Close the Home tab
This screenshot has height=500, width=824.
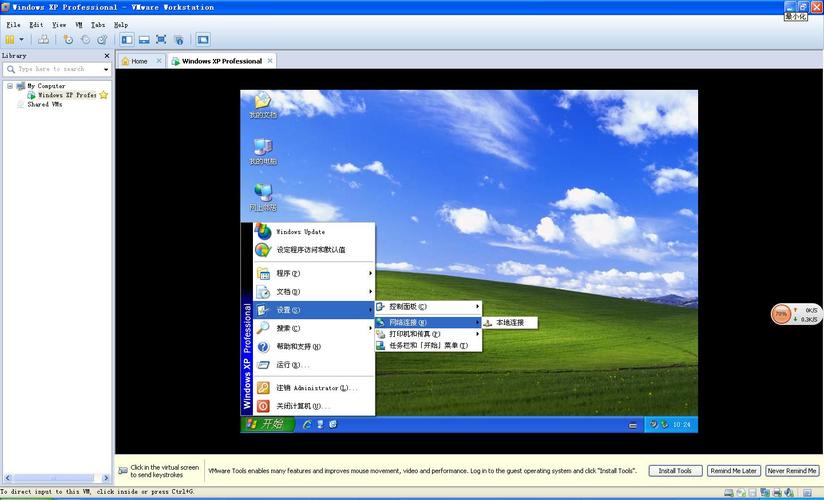pyautogui.click(x=159, y=61)
